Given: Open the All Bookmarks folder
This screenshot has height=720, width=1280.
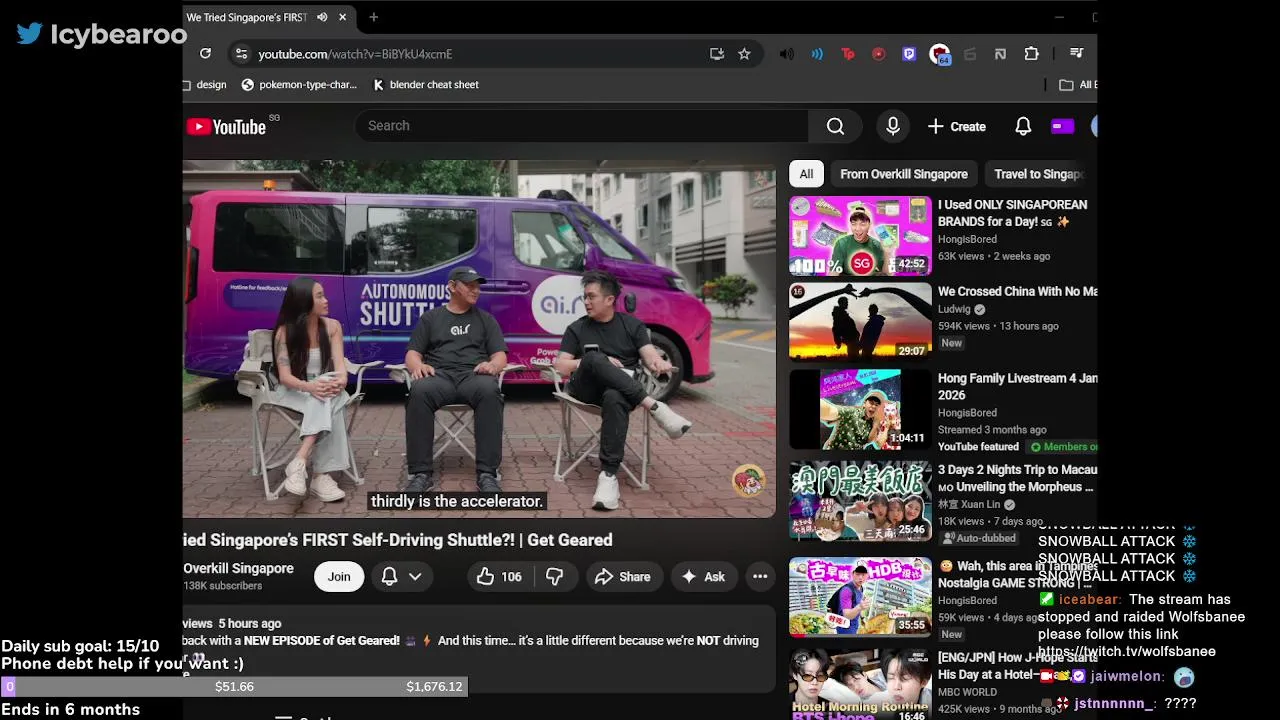Looking at the screenshot, I should point(1077,85).
